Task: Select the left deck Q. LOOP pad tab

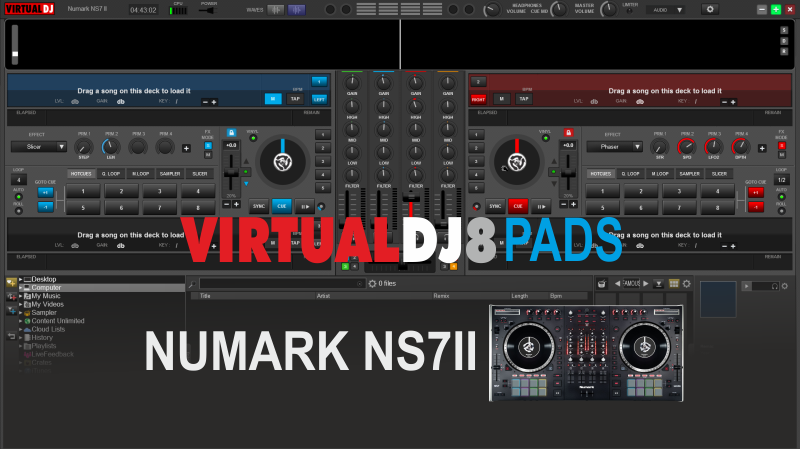Action: (x=111, y=174)
